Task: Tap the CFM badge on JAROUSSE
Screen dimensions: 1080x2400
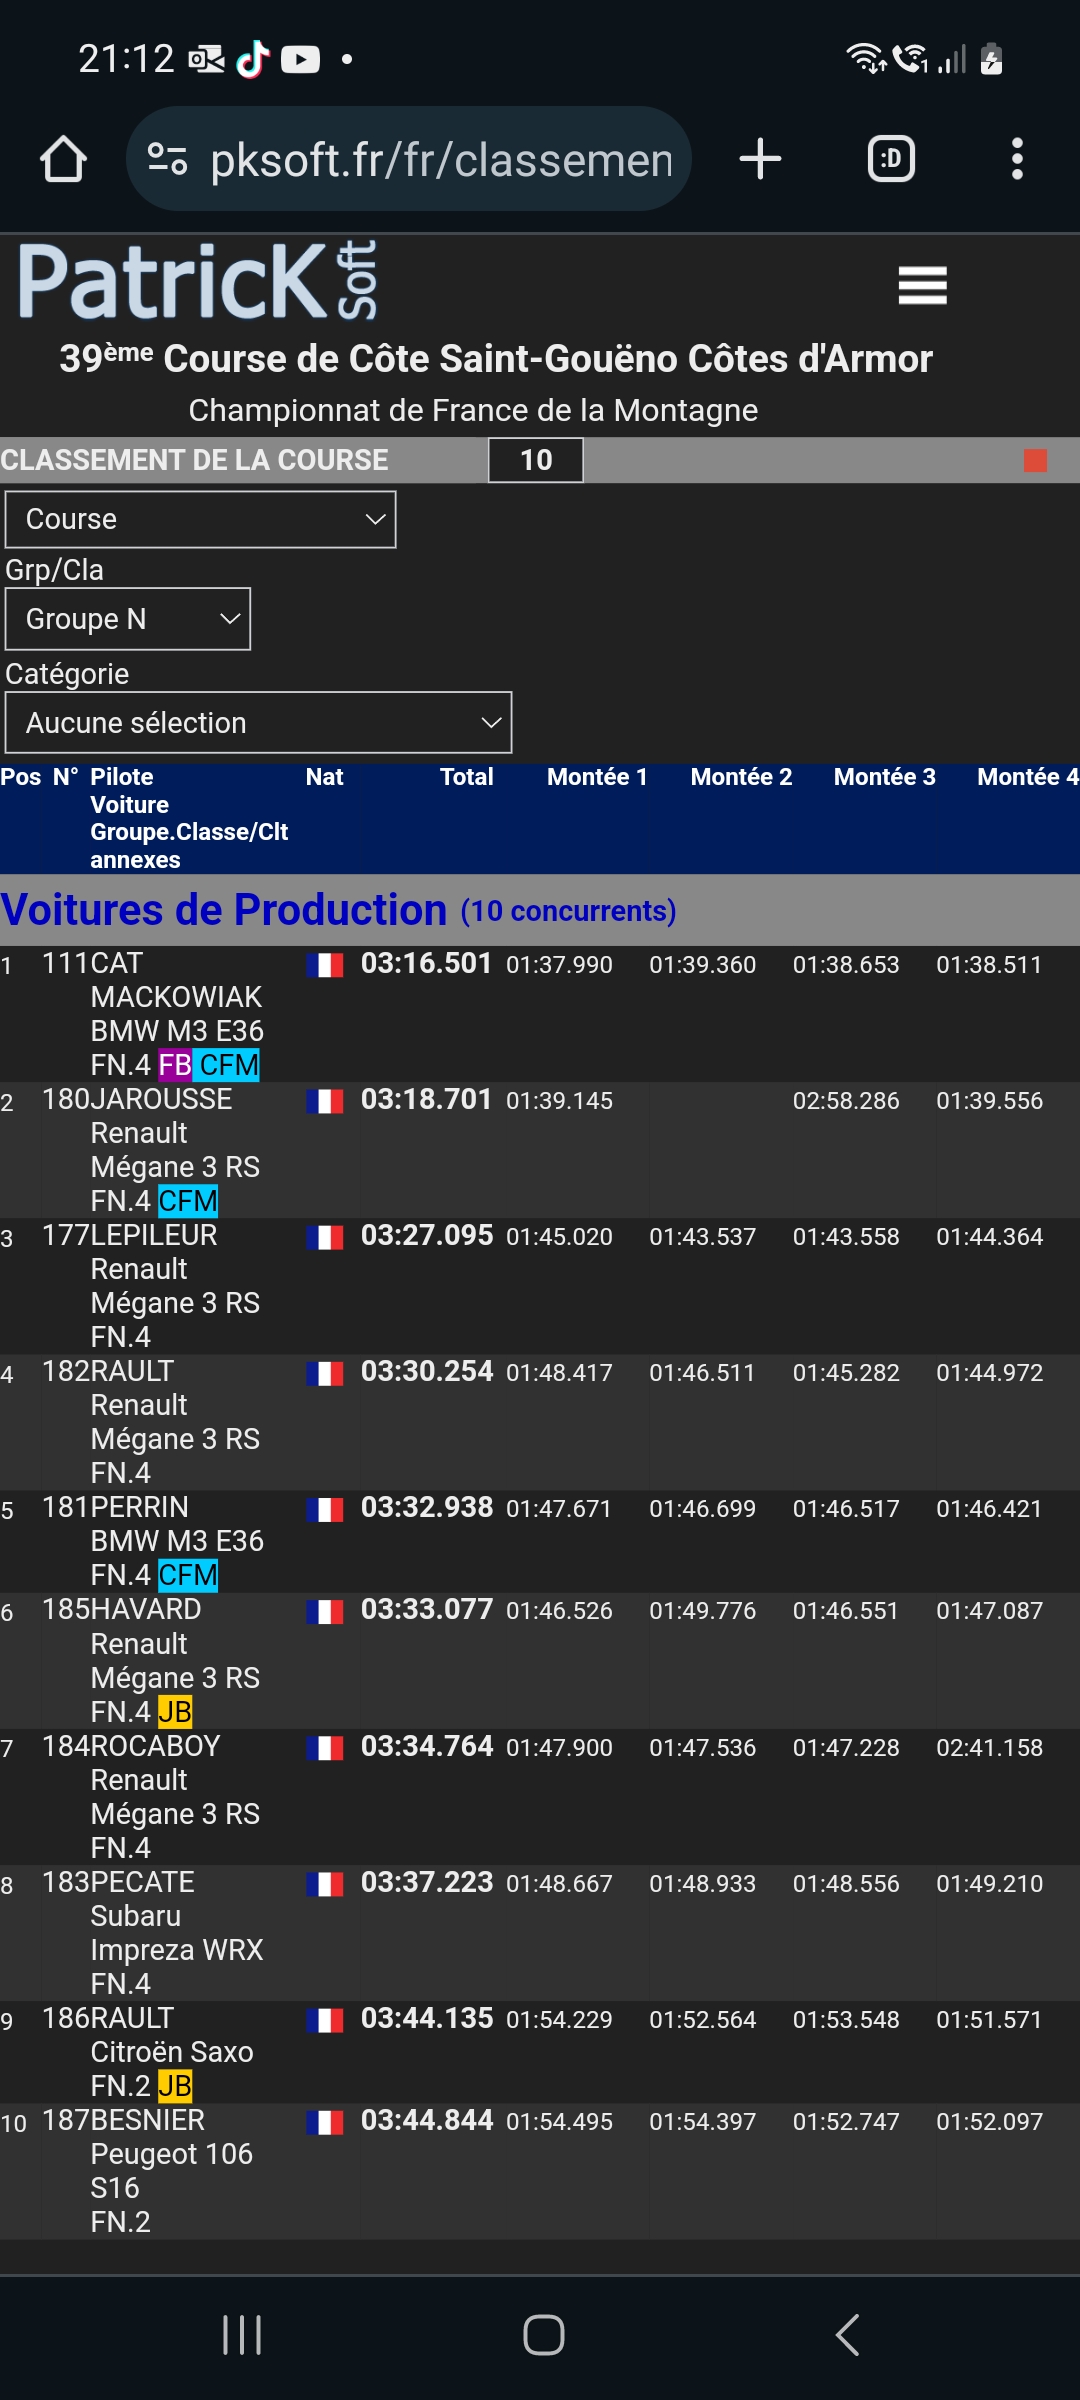Action: pos(188,1201)
